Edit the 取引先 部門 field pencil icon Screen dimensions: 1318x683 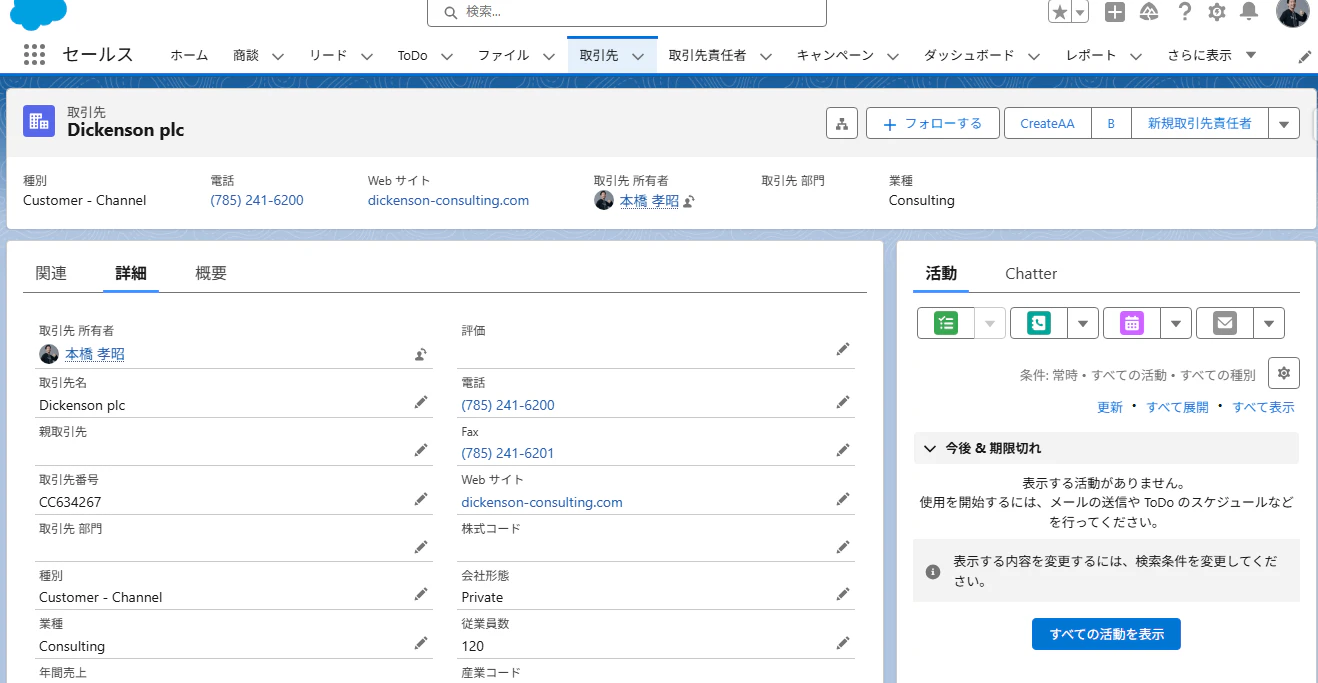pos(421,547)
